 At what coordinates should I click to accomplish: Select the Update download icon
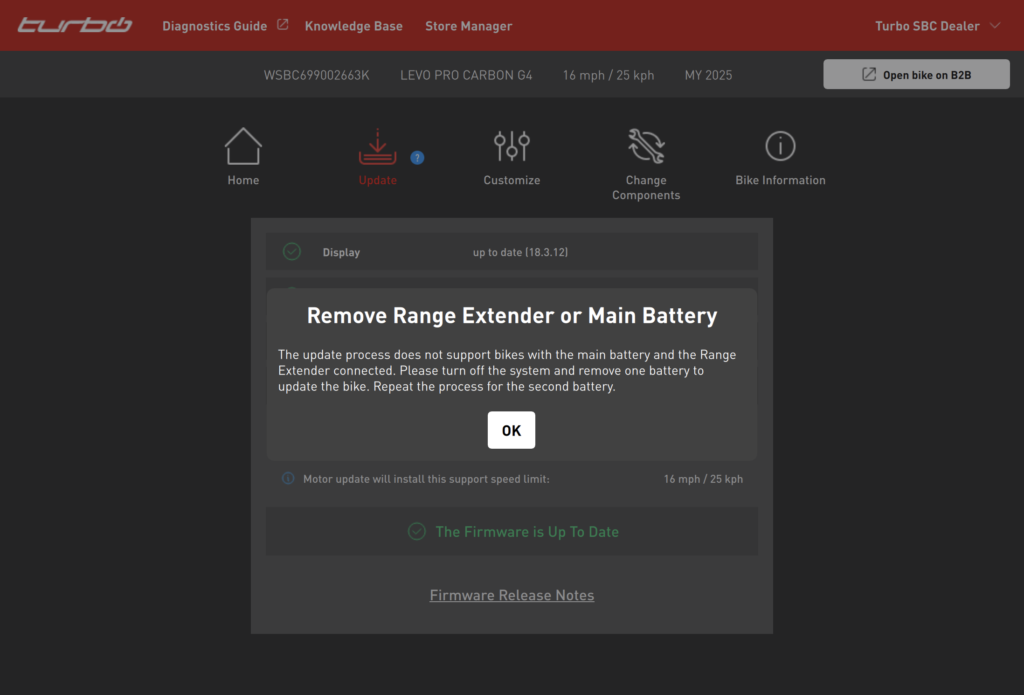(x=377, y=147)
